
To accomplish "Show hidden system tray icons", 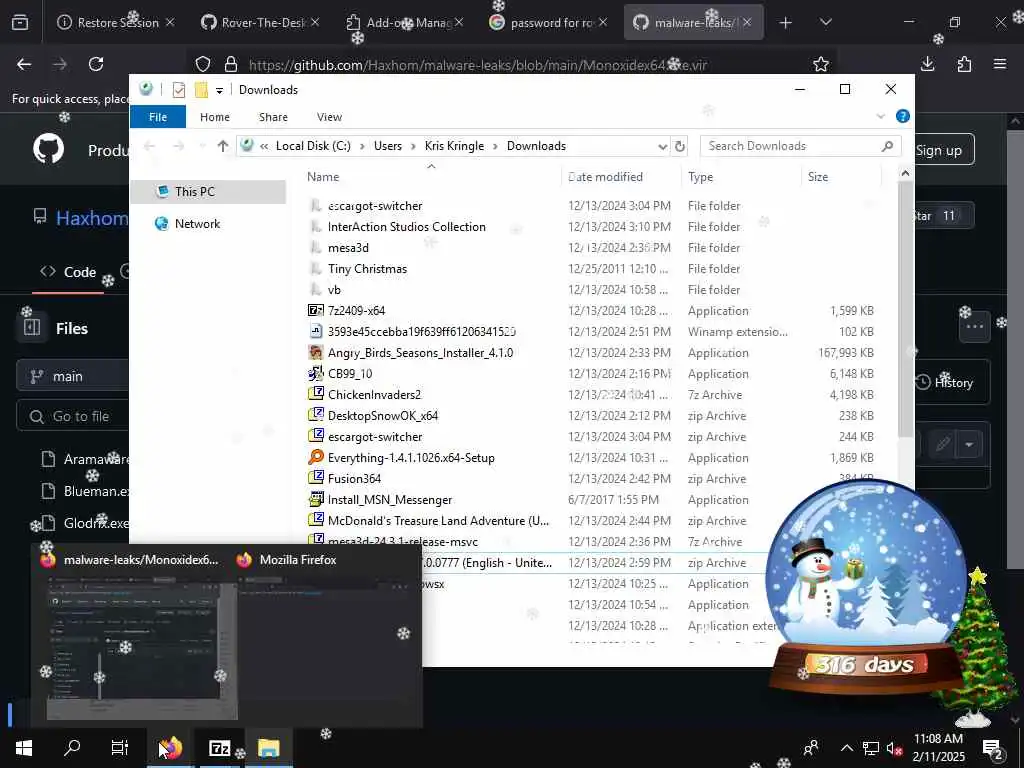I will (846, 748).
